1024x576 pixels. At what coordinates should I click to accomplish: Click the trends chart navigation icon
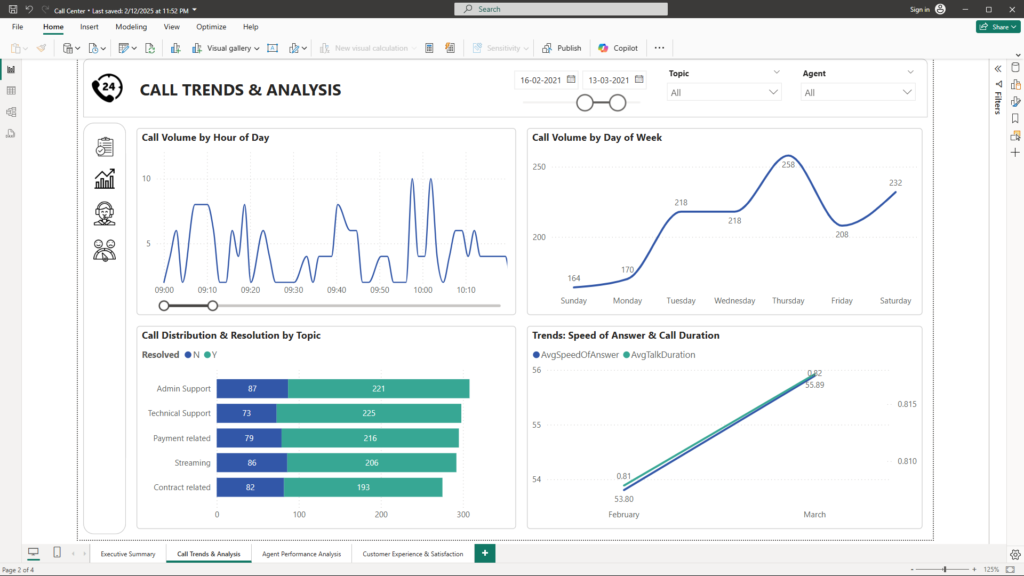(x=104, y=179)
